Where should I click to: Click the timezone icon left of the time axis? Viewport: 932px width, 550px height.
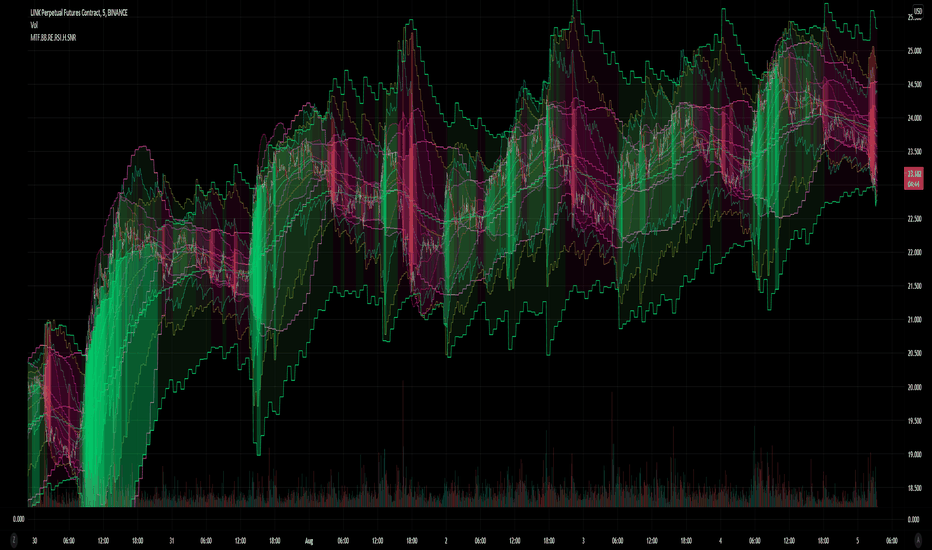tap(14, 540)
